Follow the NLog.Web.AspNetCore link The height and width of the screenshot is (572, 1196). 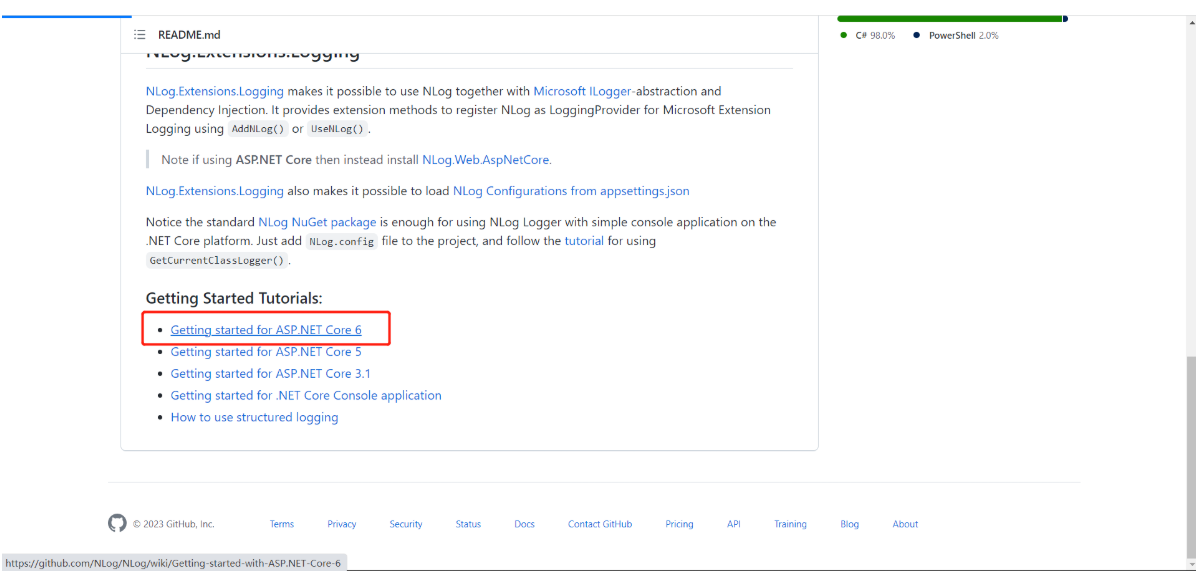tap(487, 160)
